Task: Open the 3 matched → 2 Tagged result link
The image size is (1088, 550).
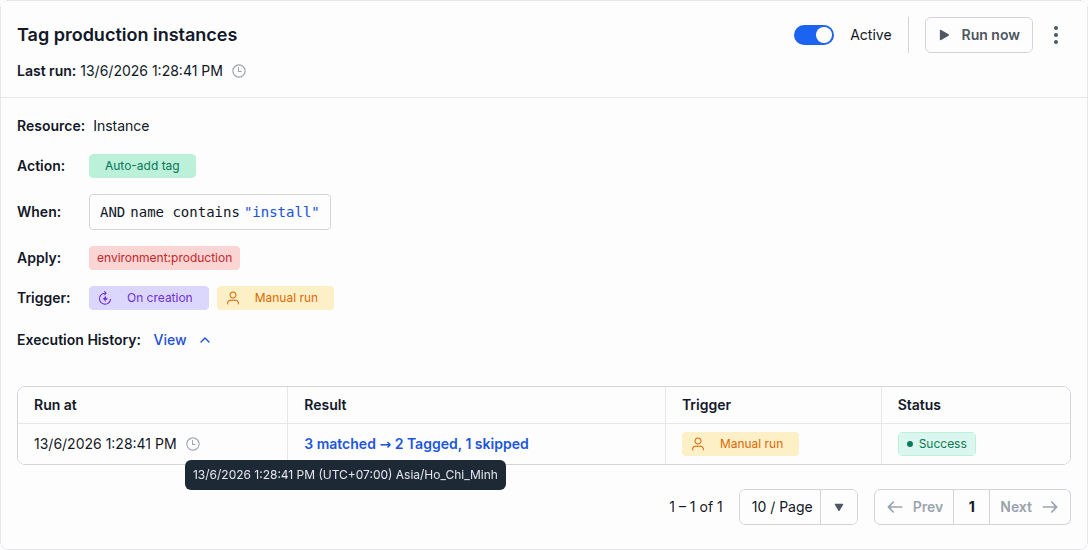Action: (x=416, y=444)
